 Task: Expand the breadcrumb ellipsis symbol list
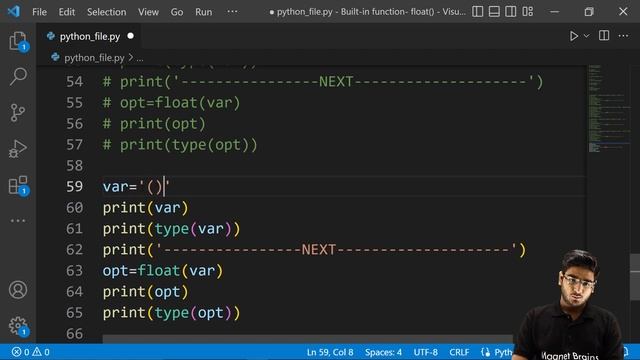pyautogui.click(x=140, y=58)
